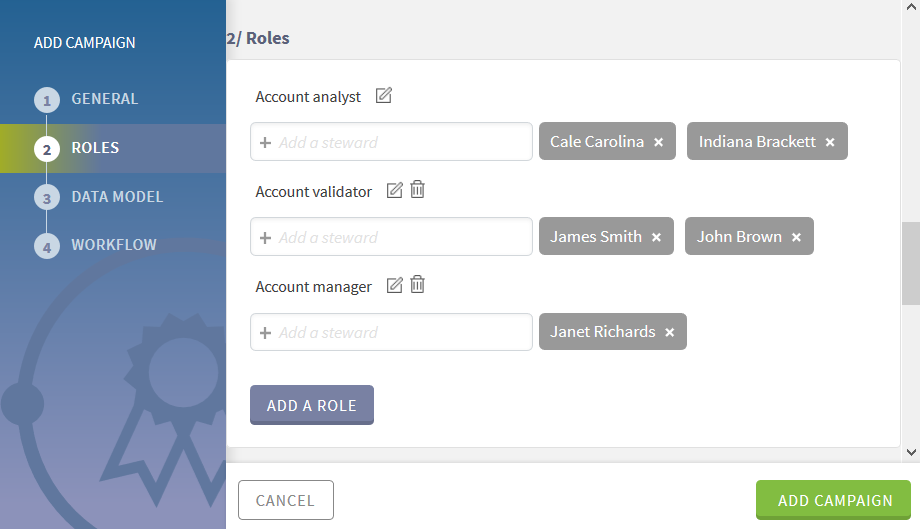Image resolution: width=920 pixels, height=529 pixels.
Task: Edit the Account analyst role name
Action: (x=384, y=96)
